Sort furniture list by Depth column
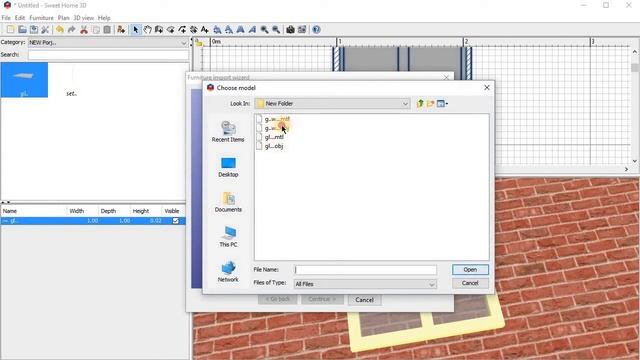Image resolution: width=640 pixels, height=360 pixels. [114, 211]
